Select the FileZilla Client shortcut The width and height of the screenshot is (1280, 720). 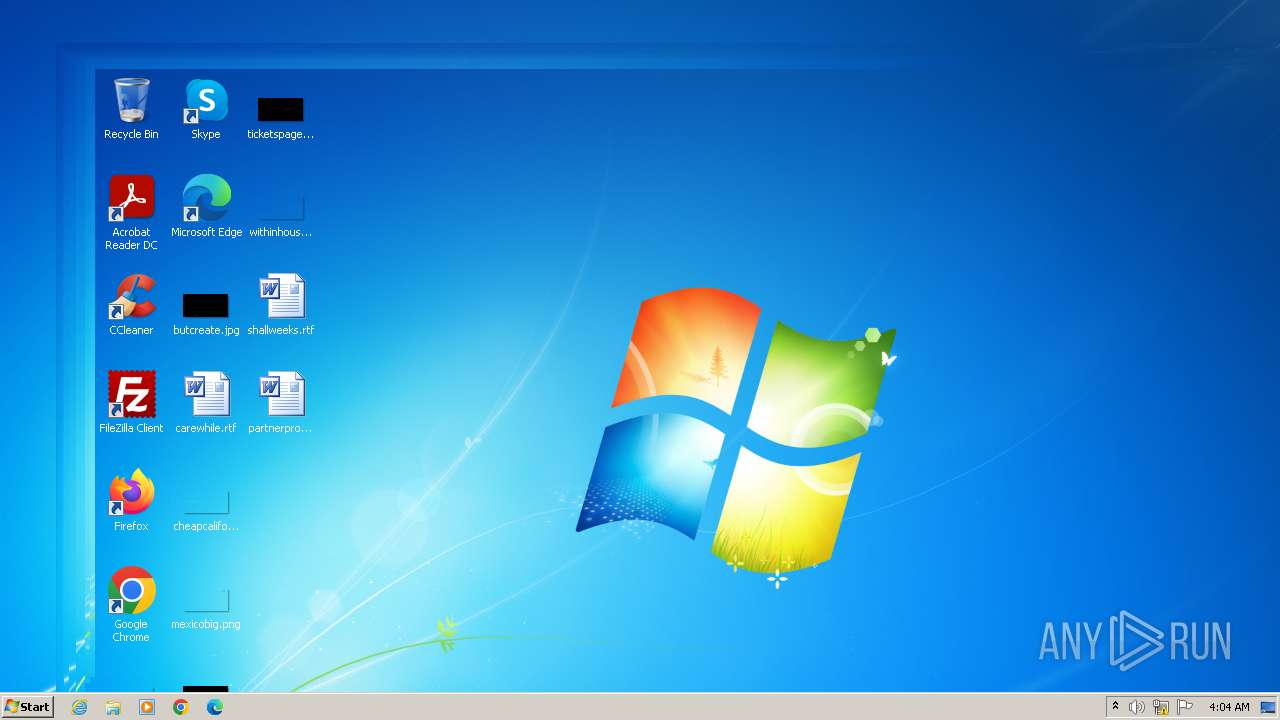(x=131, y=403)
